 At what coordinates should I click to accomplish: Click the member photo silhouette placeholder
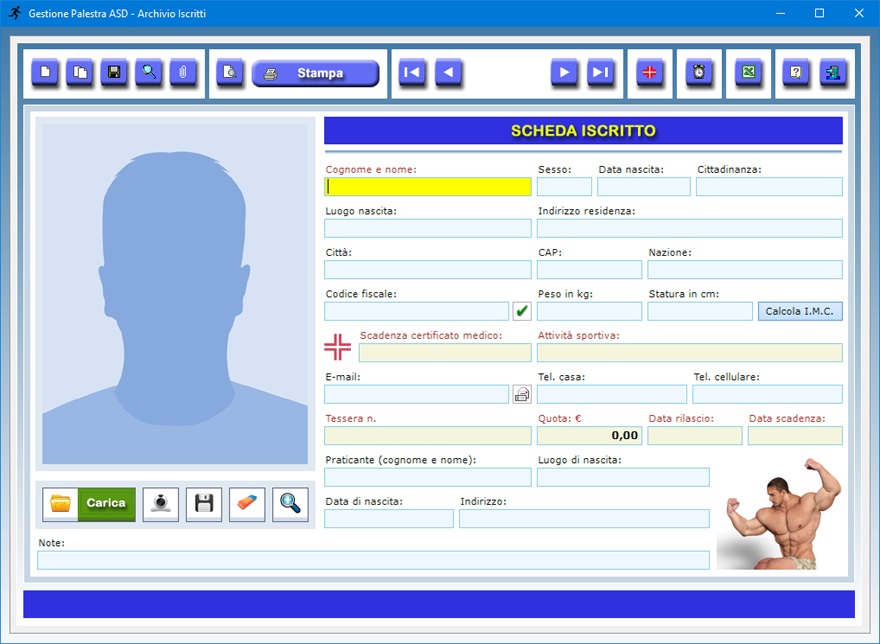[x=175, y=294]
